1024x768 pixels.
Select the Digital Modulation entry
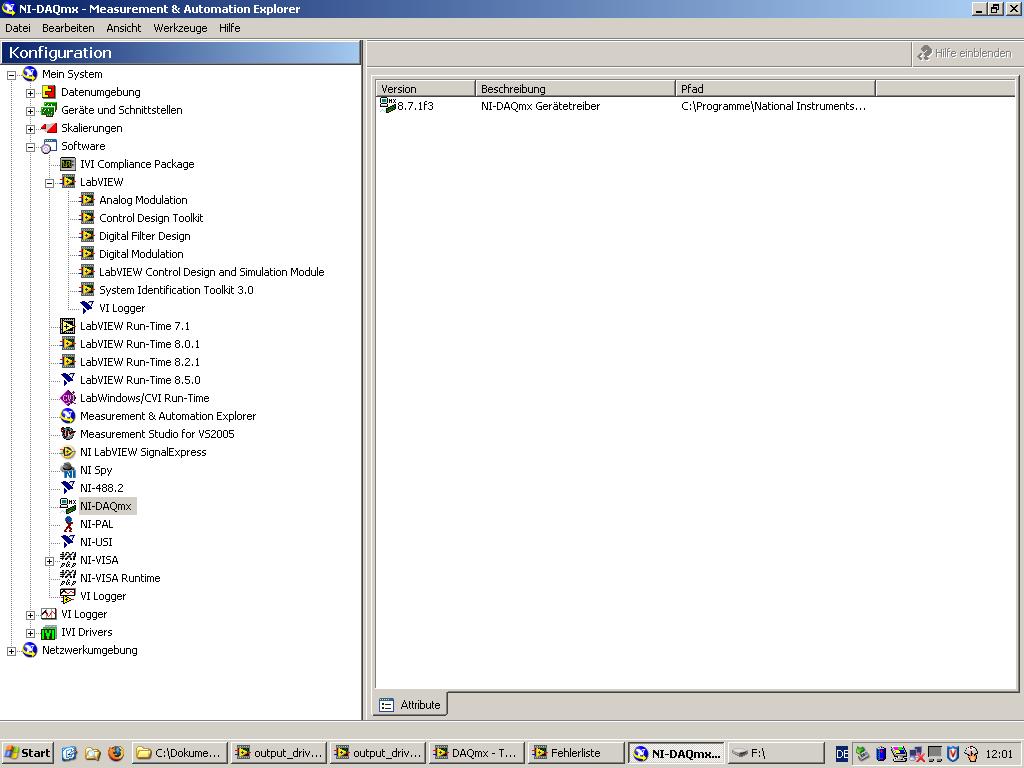click(141, 254)
